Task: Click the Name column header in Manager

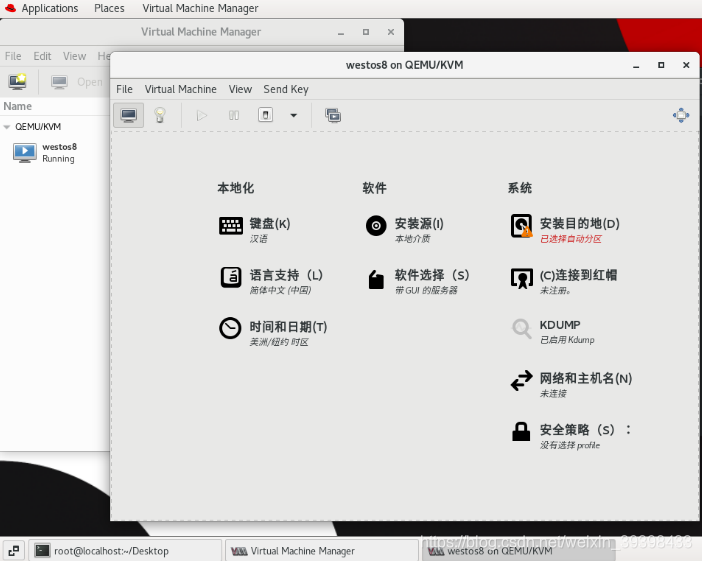Action: (17, 106)
